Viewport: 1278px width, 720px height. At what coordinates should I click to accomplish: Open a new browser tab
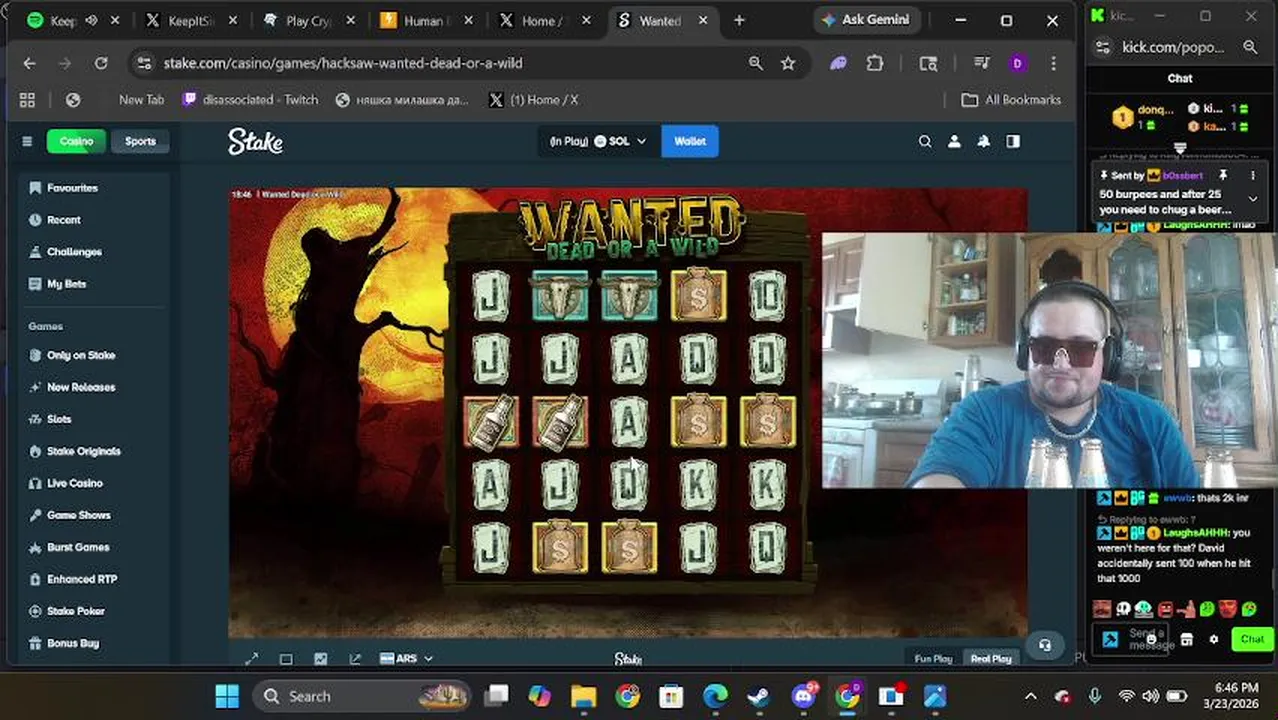click(739, 20)
